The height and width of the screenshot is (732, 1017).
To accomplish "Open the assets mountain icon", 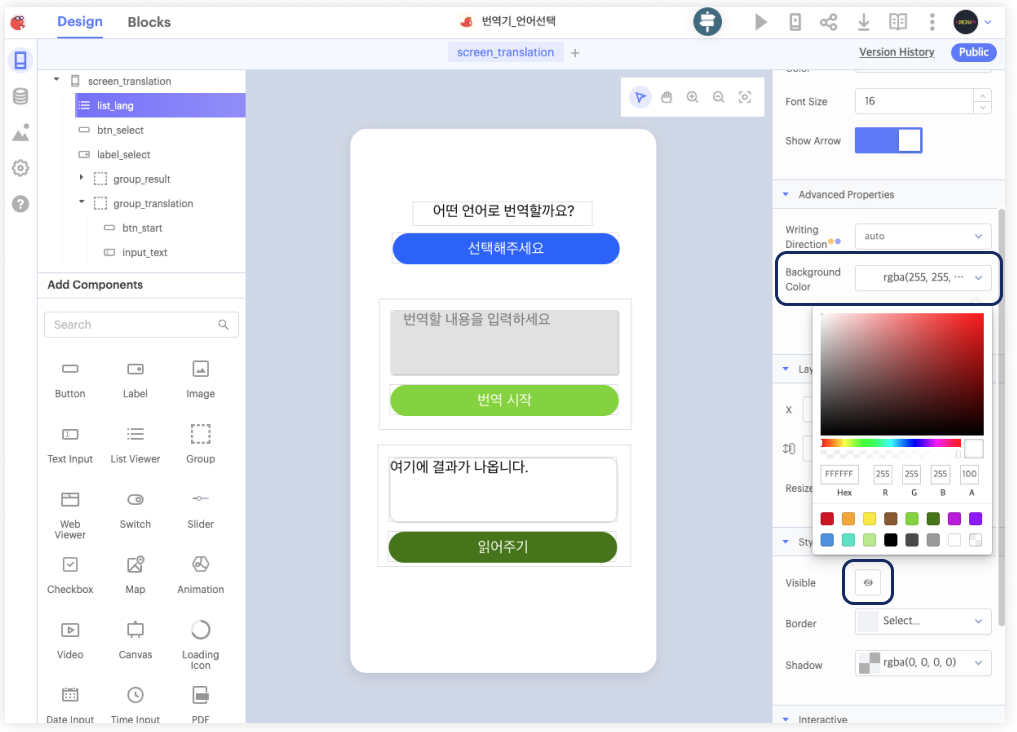I will pos(21,132).
